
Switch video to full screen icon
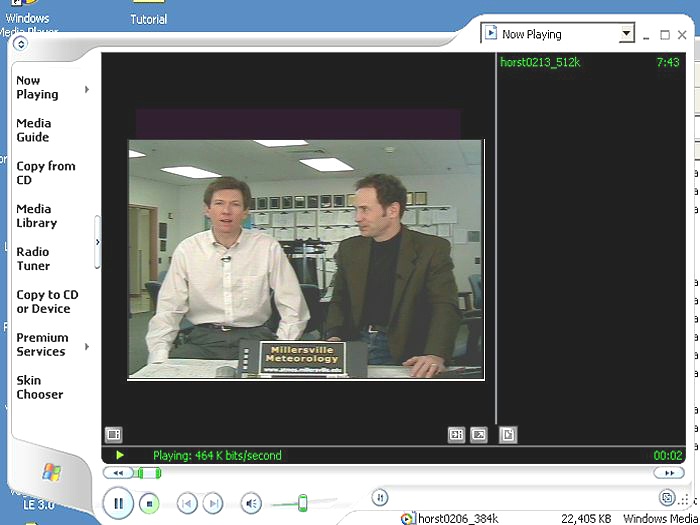coord(479,434)
